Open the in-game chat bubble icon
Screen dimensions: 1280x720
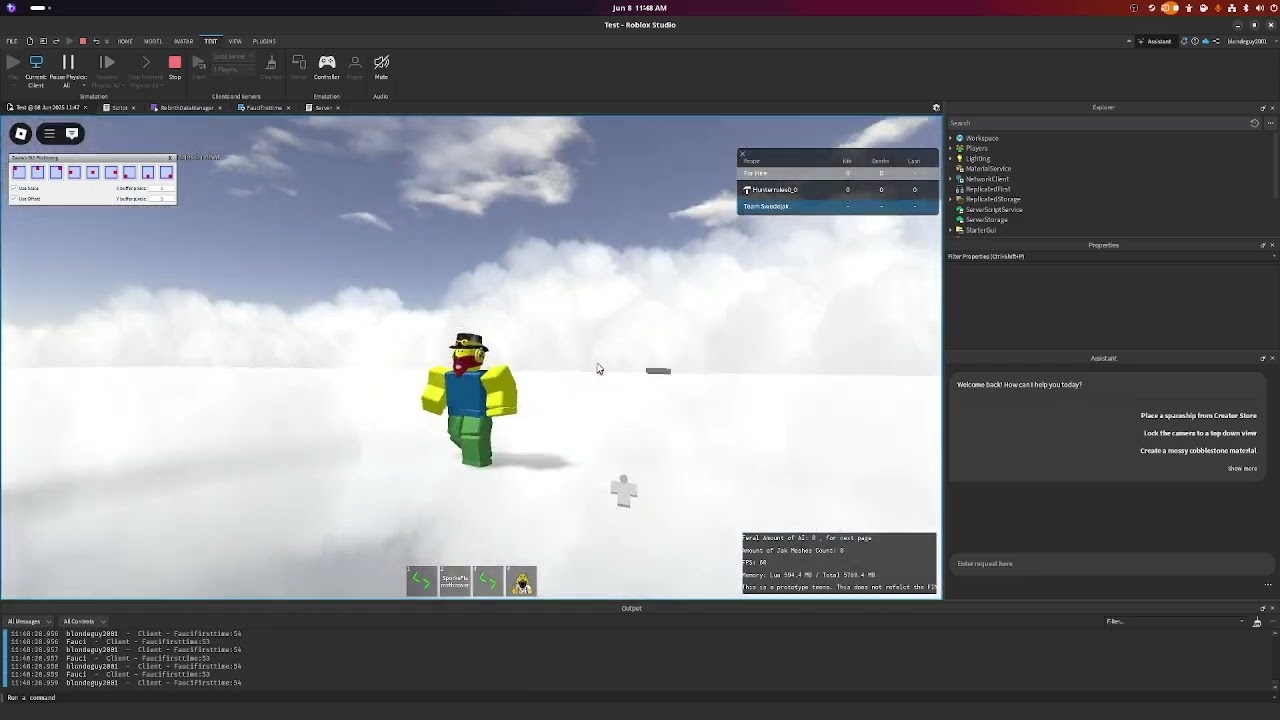72,133
